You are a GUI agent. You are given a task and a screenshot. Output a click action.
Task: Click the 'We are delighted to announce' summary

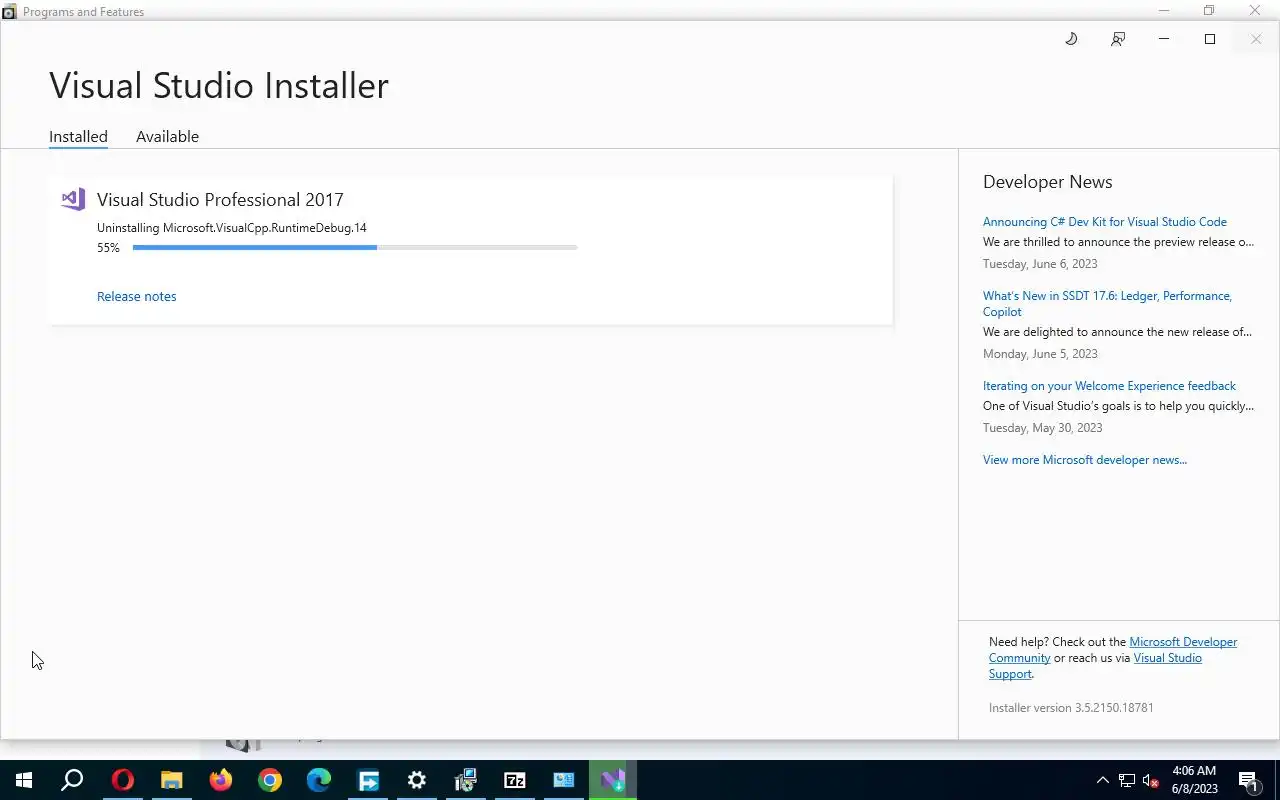click(x=1117, y=332)
